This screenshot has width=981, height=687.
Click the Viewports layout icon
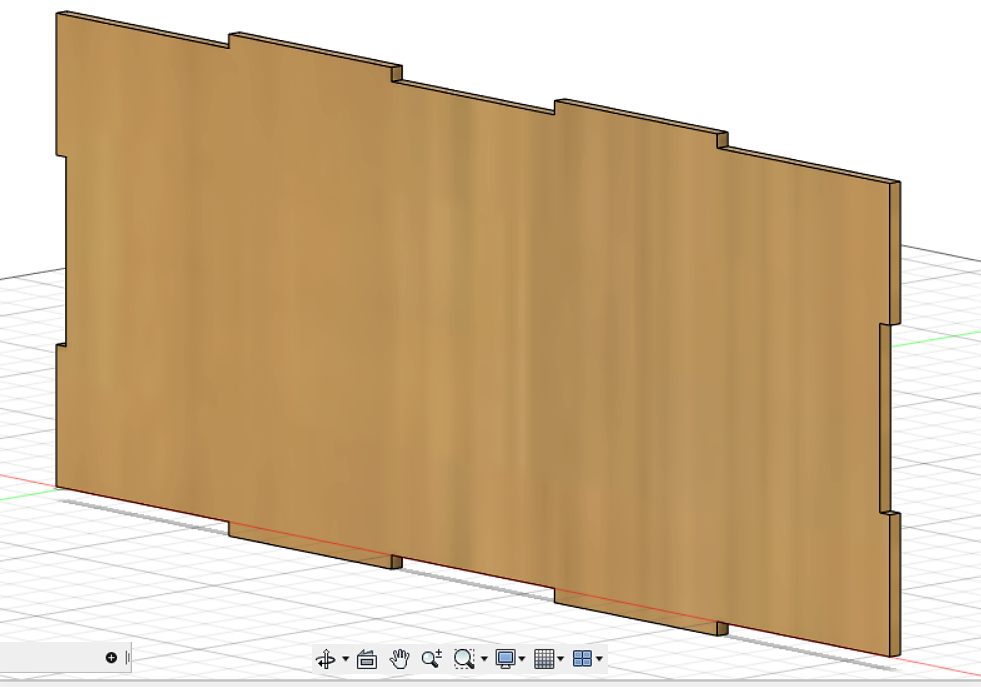pos(582,659)
